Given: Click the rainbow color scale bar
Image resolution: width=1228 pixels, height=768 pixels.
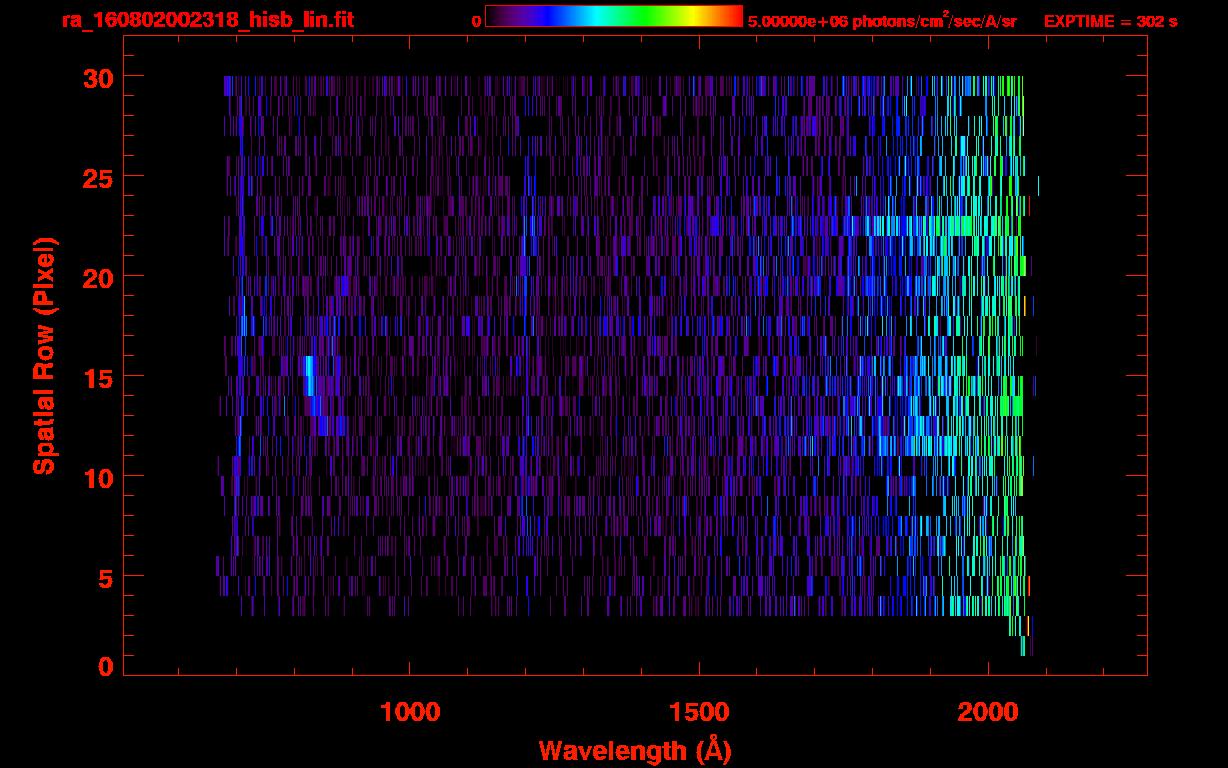Looking at the screenshot, I should coord(614,16).
